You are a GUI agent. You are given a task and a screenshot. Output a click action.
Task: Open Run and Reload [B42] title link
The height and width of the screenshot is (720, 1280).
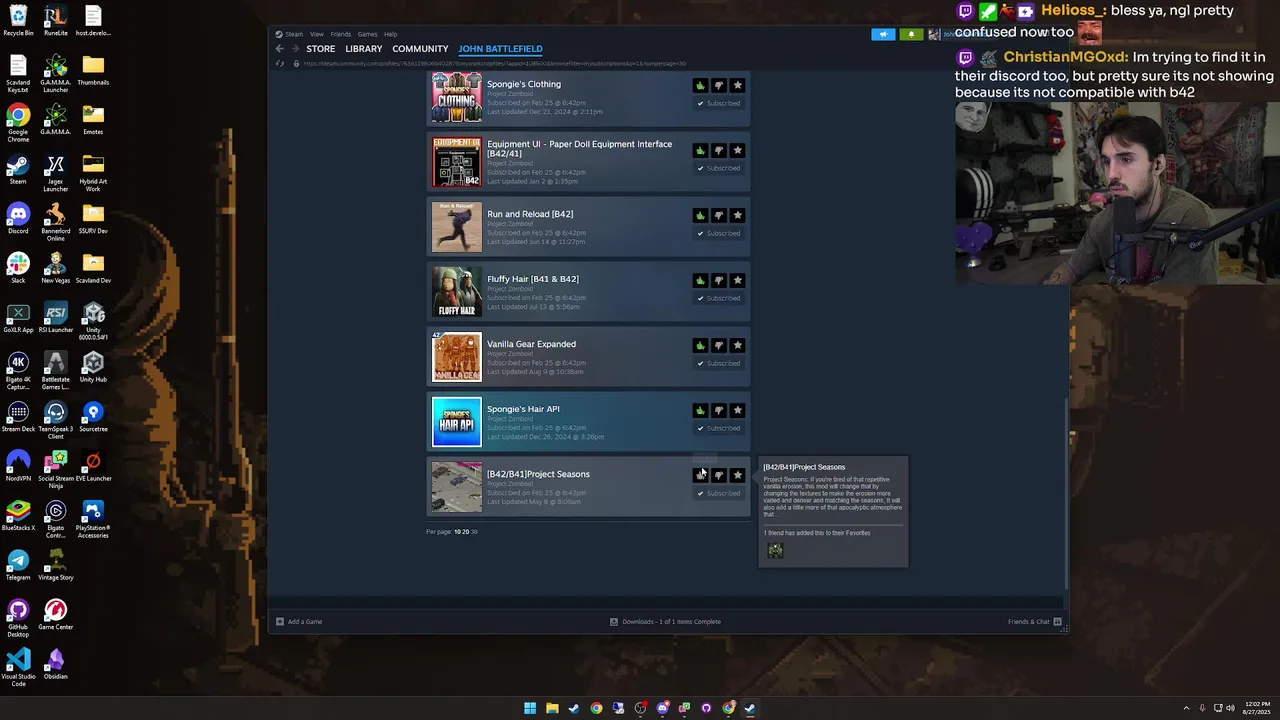[530, 214]
